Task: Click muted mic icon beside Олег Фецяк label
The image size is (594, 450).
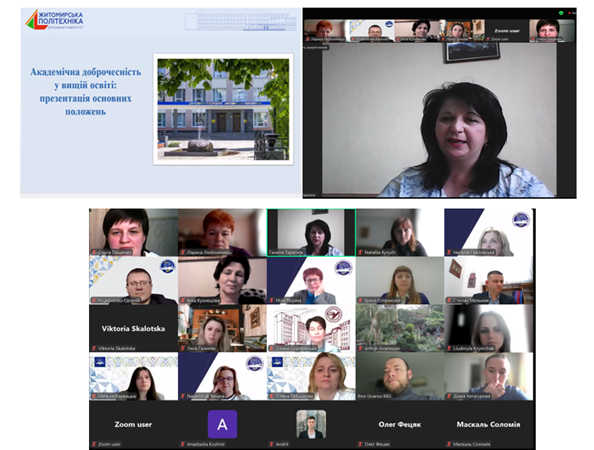Action: click(360, 444)
